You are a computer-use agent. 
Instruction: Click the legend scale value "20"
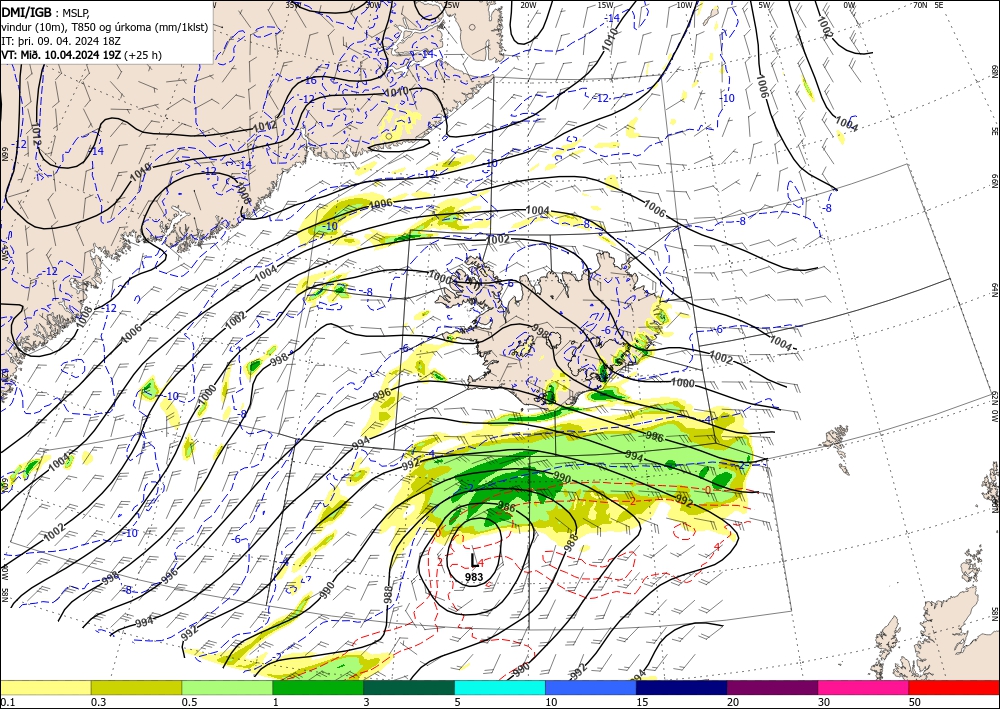[x=733, y=702]
